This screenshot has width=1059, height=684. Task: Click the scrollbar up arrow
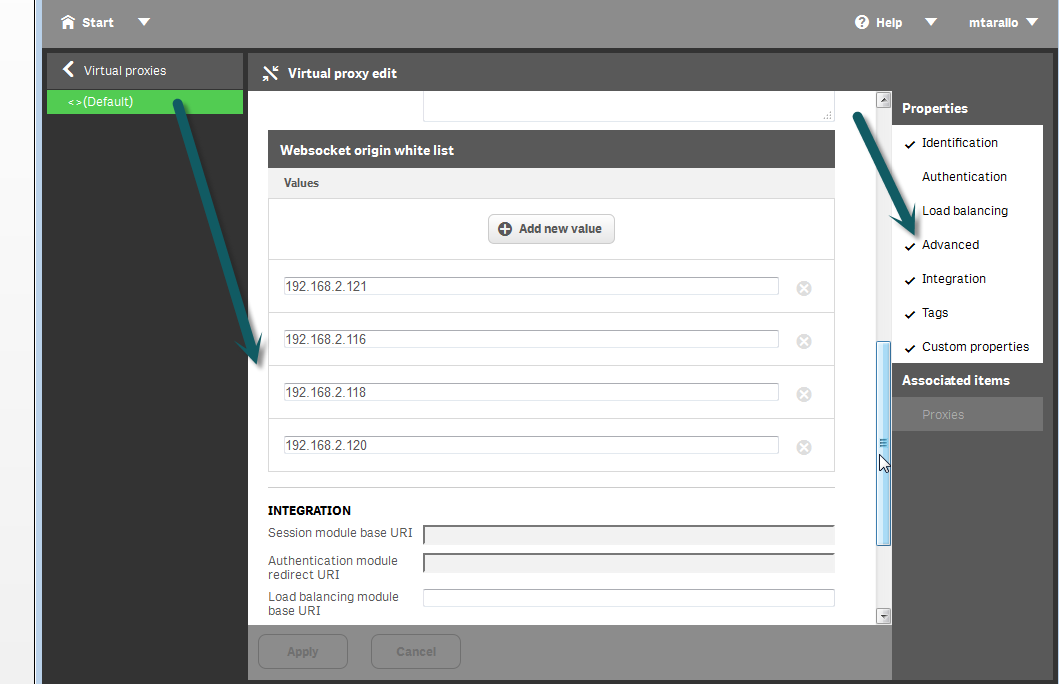(883, 100)
